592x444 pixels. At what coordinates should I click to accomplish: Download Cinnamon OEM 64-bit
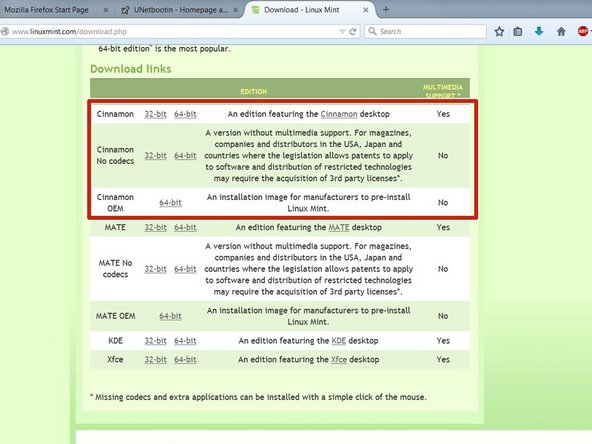coord(170,203)
